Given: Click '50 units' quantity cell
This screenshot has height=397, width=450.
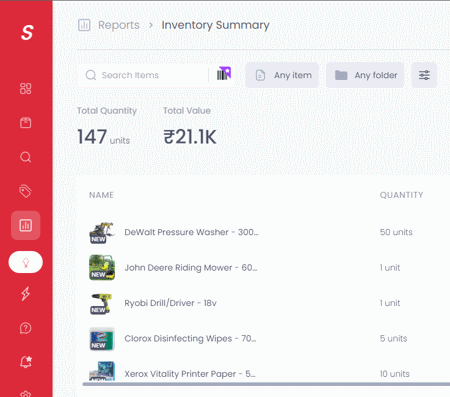Looking at the screenshot, I should tap(396, 232).
